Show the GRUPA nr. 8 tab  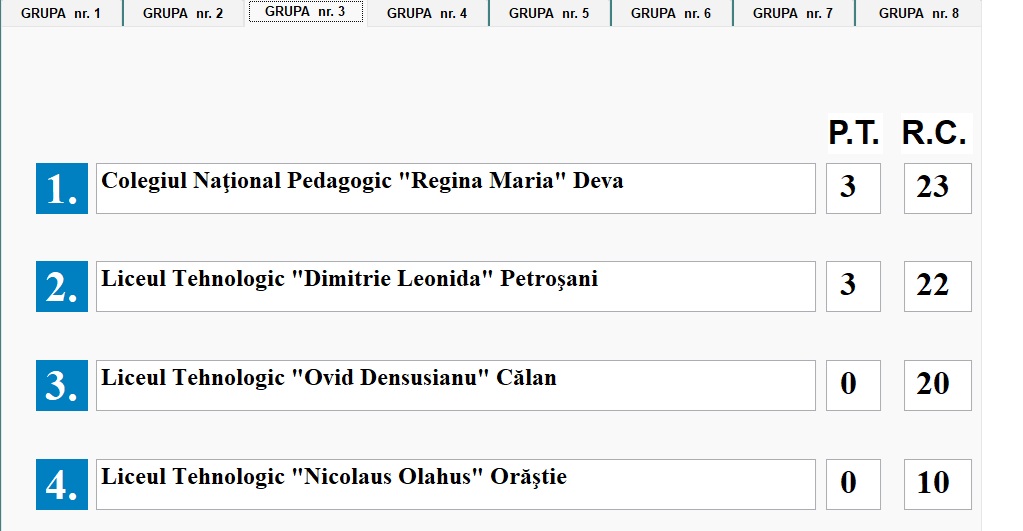[919, 14]
